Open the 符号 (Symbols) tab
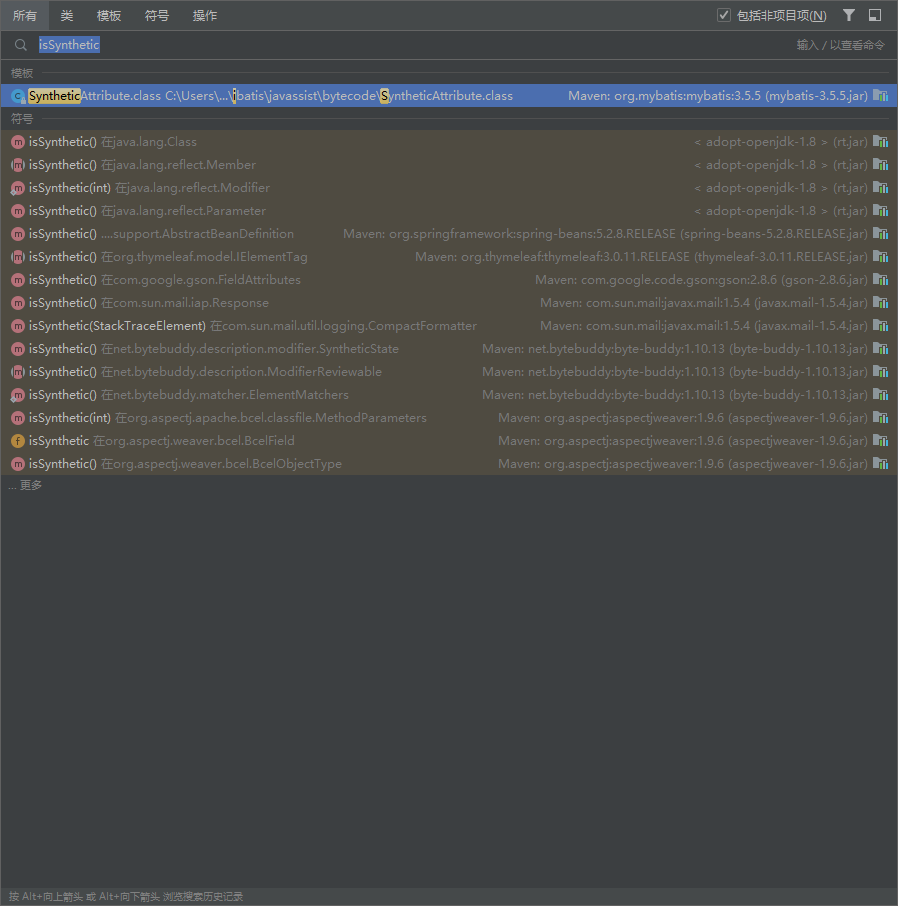The image size is (898, 906). pyautogui.click(x=157, y=15)
